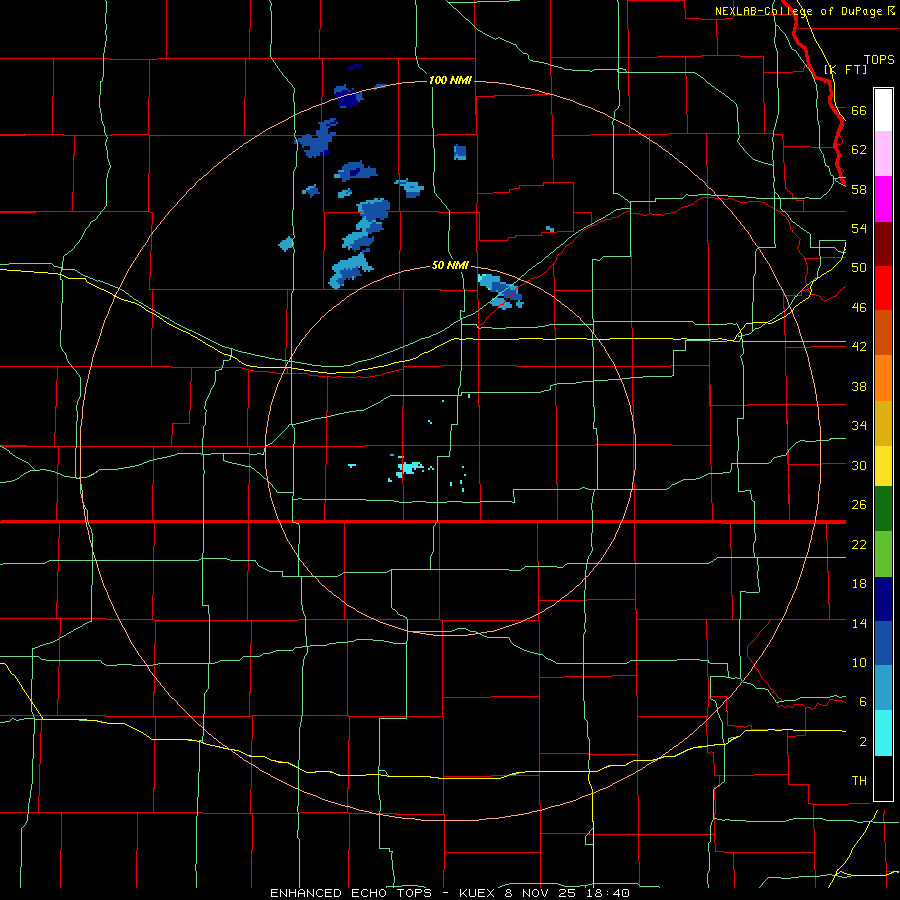Click the bright yellow legend swatch

883,466
